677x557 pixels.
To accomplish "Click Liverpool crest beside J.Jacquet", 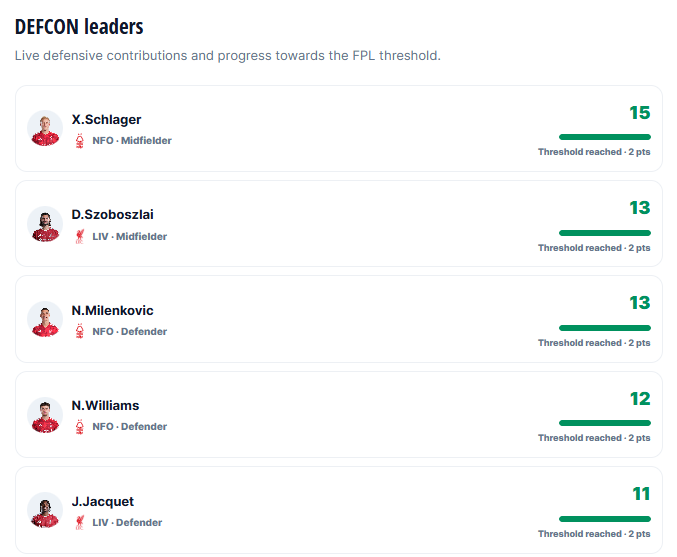I will [x=79, y=522].
